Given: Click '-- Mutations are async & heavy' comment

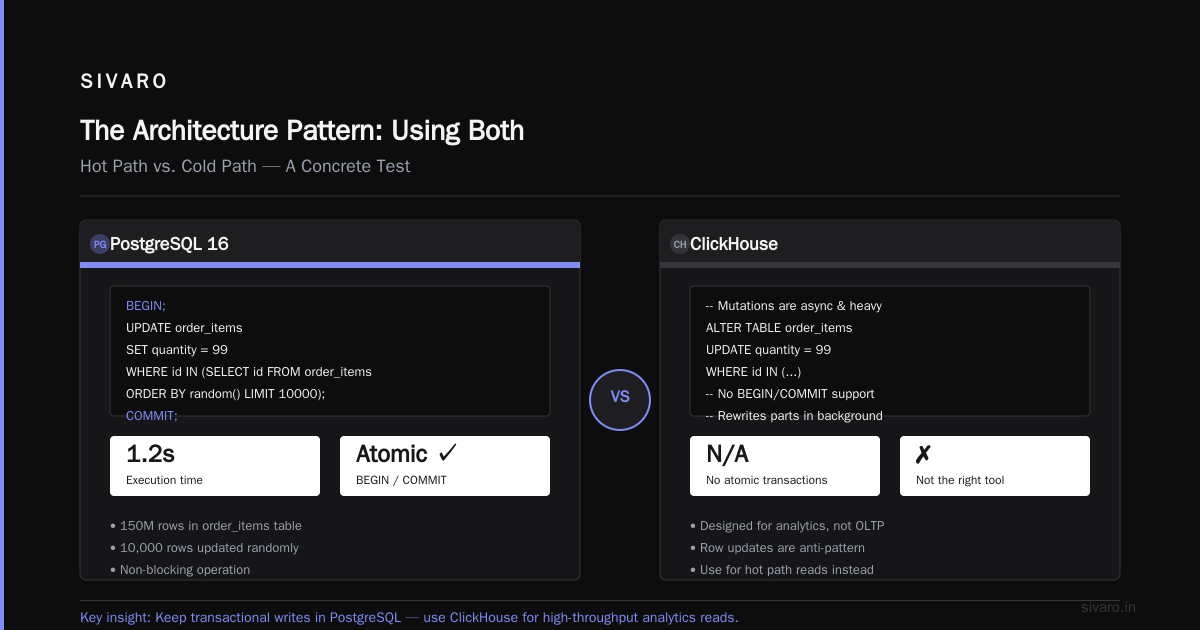Looking at the screenshot, I should 794,305.
